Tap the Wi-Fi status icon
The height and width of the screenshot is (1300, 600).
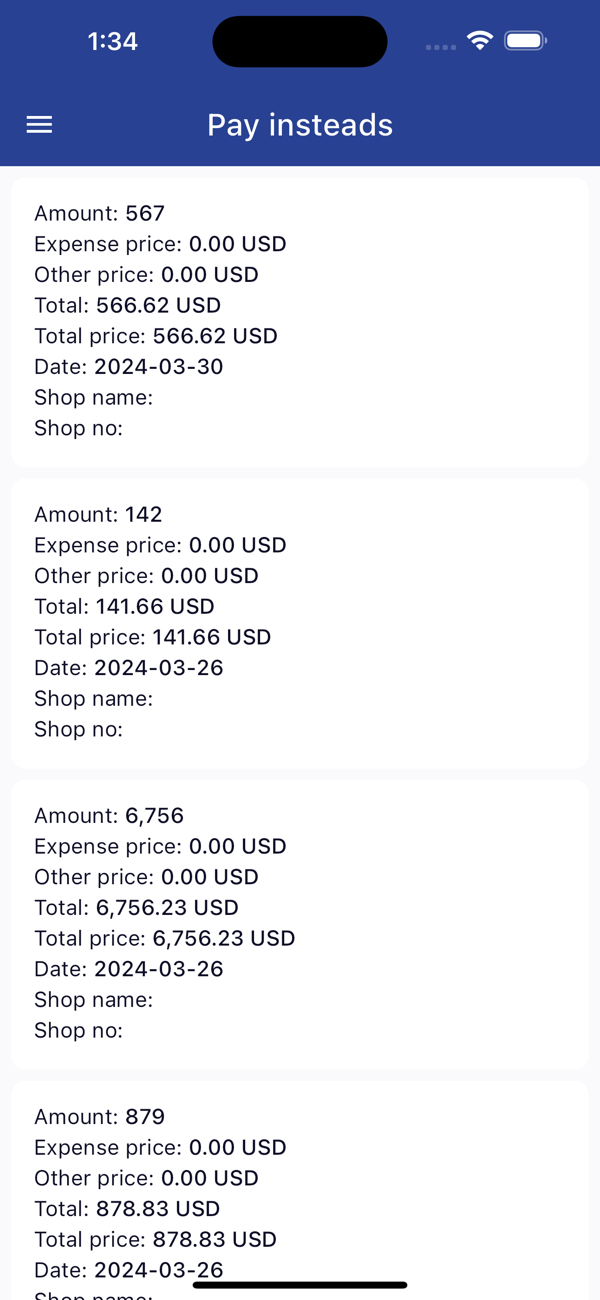481,41
